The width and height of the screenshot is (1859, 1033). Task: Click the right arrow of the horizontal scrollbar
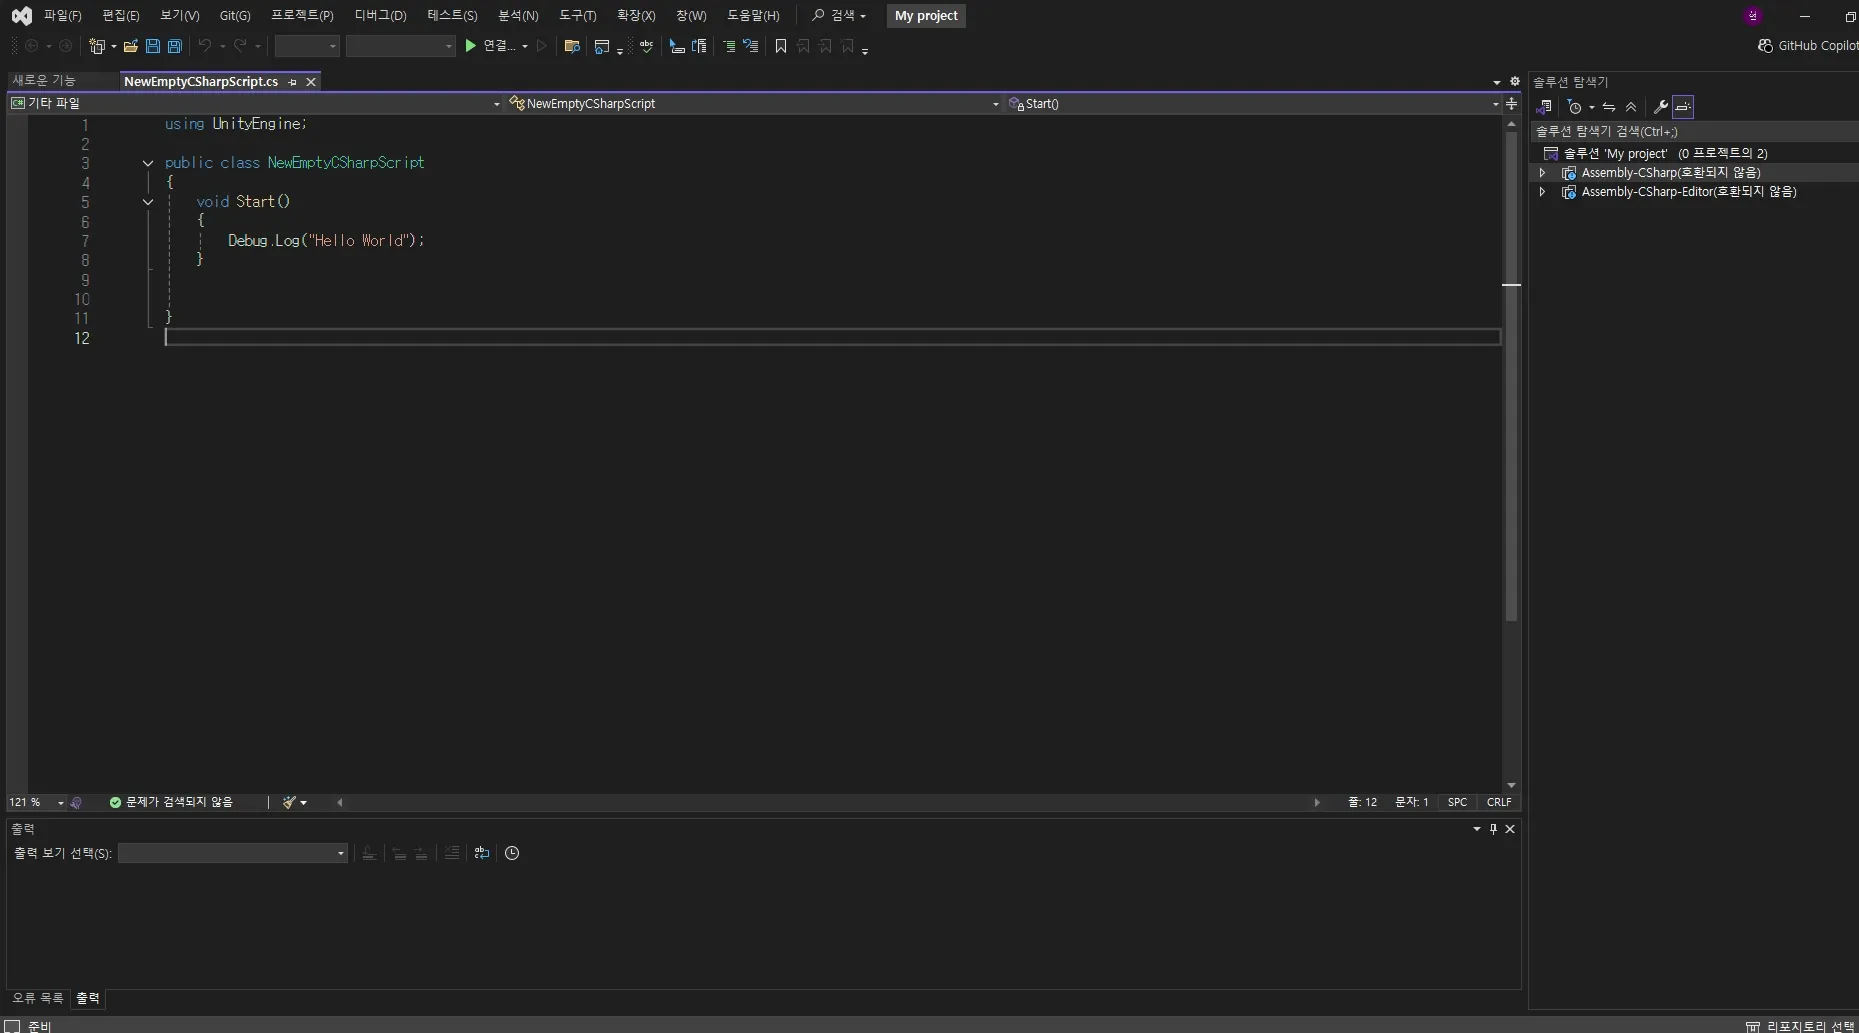pos(1316,802)
